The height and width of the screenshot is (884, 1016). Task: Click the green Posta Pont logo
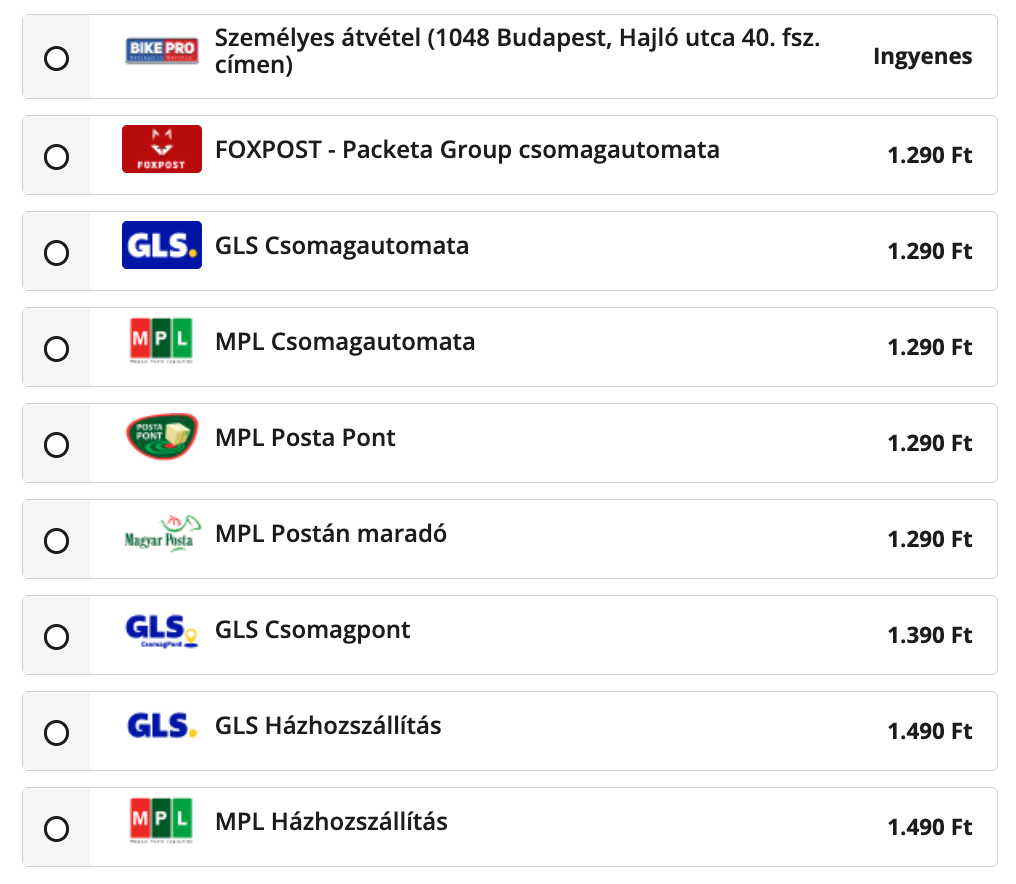(x=161, y=437)
